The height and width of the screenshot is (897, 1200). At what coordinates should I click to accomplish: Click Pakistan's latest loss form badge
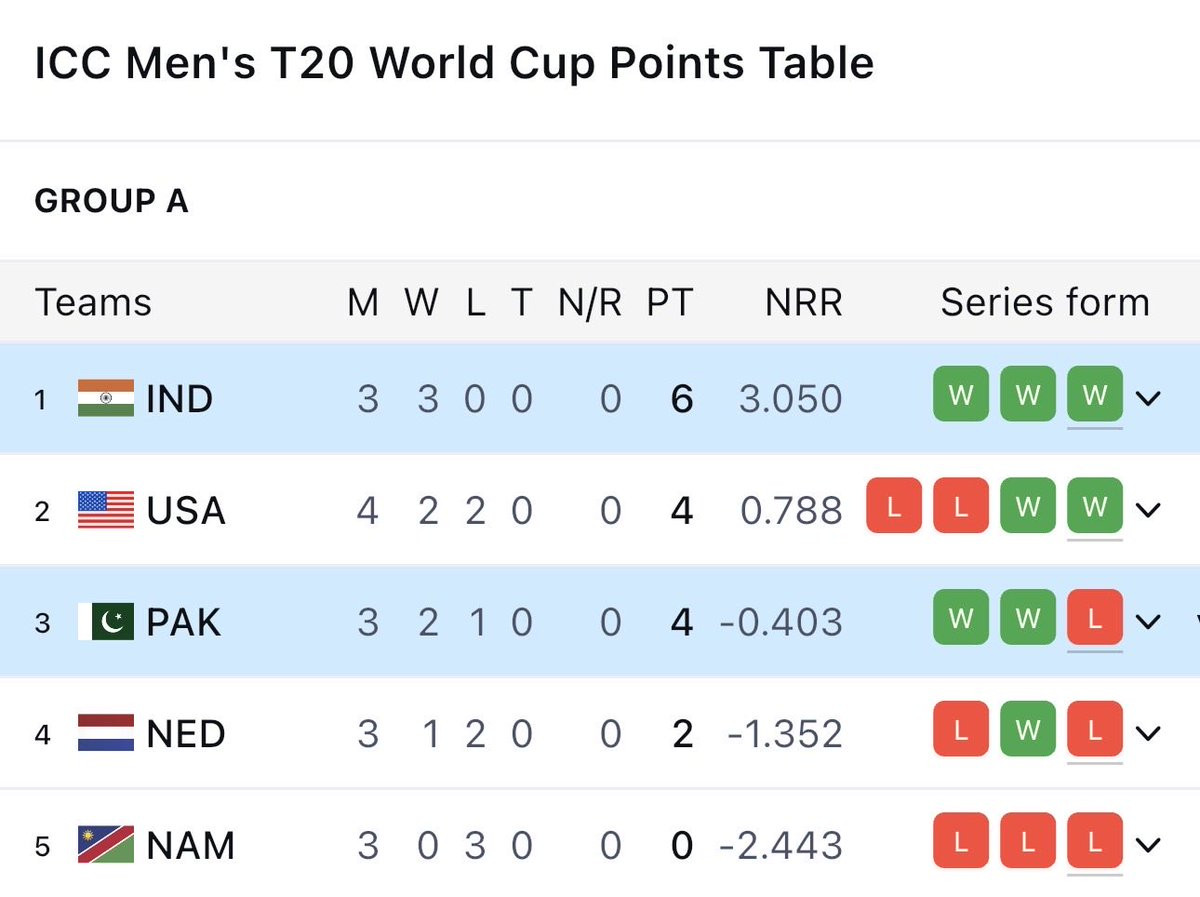[x=1094, y=620]
